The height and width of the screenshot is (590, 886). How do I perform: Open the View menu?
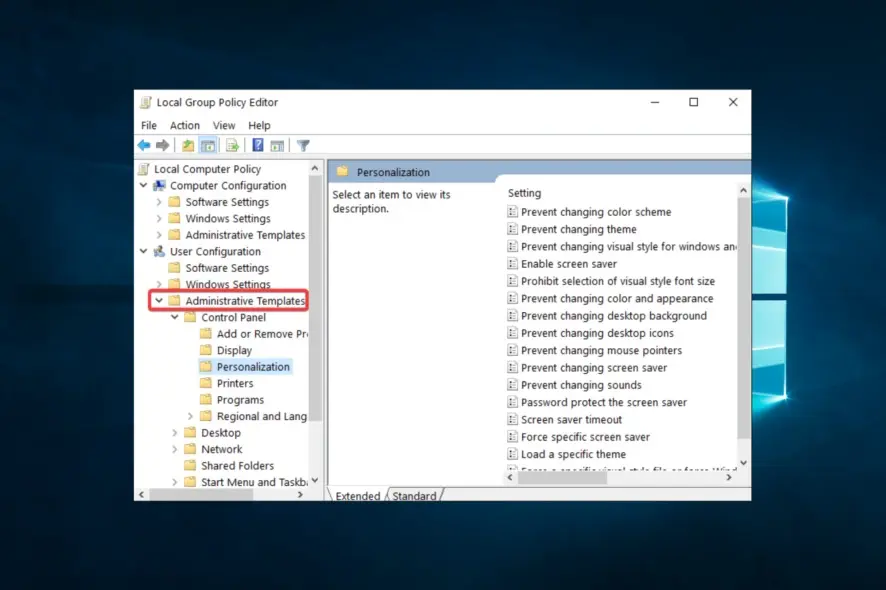pos(224,125)
